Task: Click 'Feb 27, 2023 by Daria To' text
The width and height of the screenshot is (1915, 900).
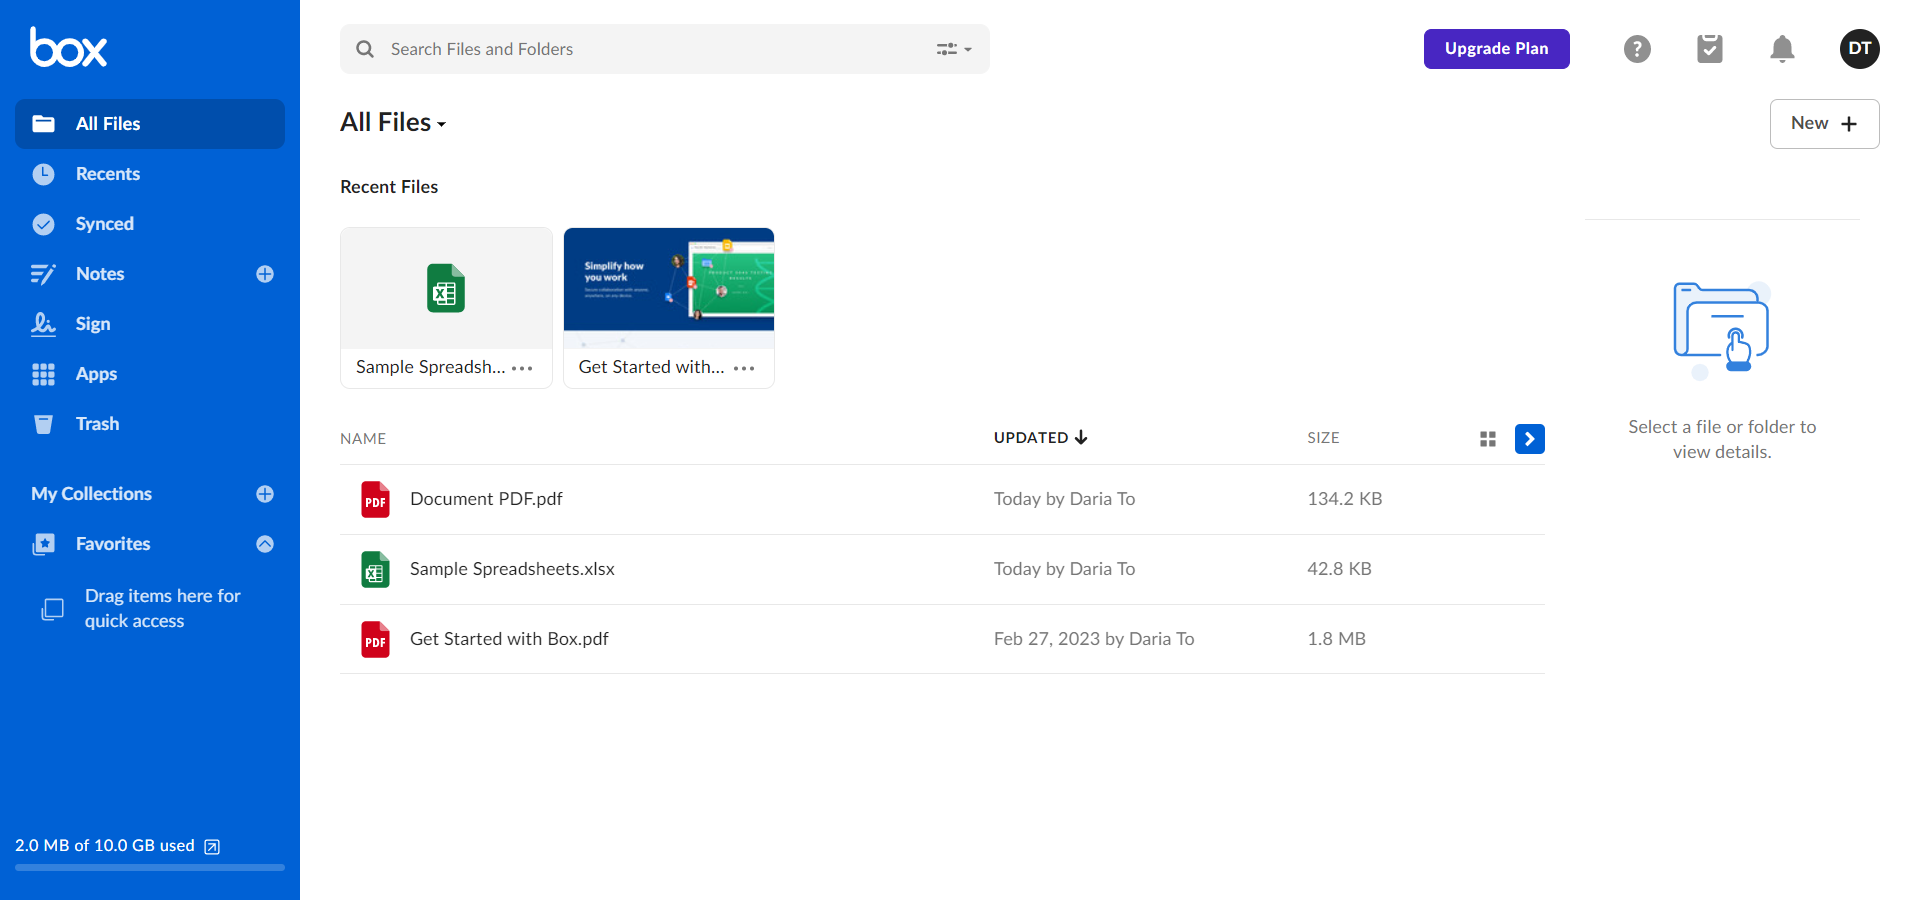Action: click(1094, 639)
